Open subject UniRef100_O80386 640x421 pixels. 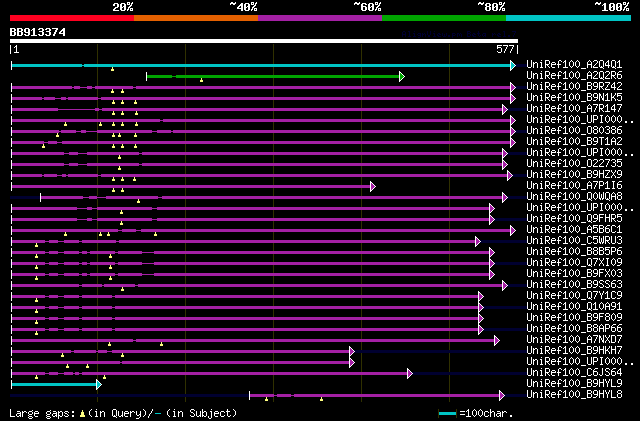tap(574, 131)
